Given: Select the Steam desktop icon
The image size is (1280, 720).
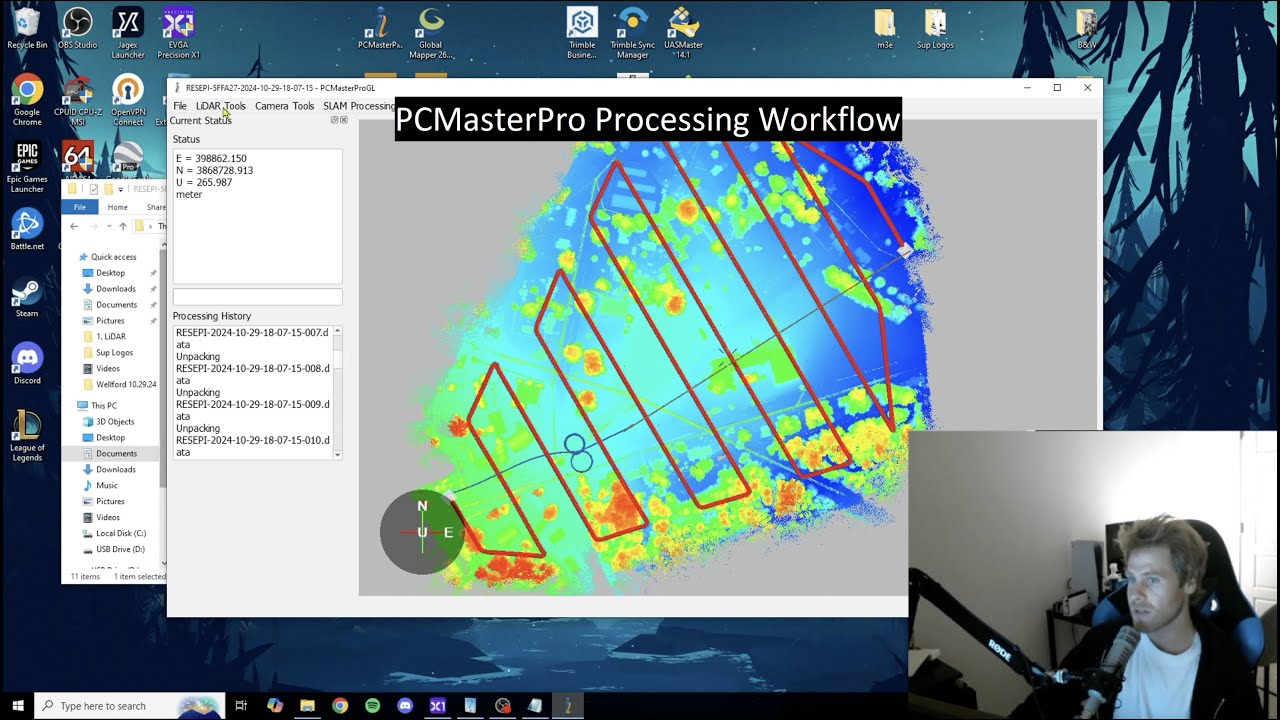Looking at the screenshot, I should click(27, 297).
